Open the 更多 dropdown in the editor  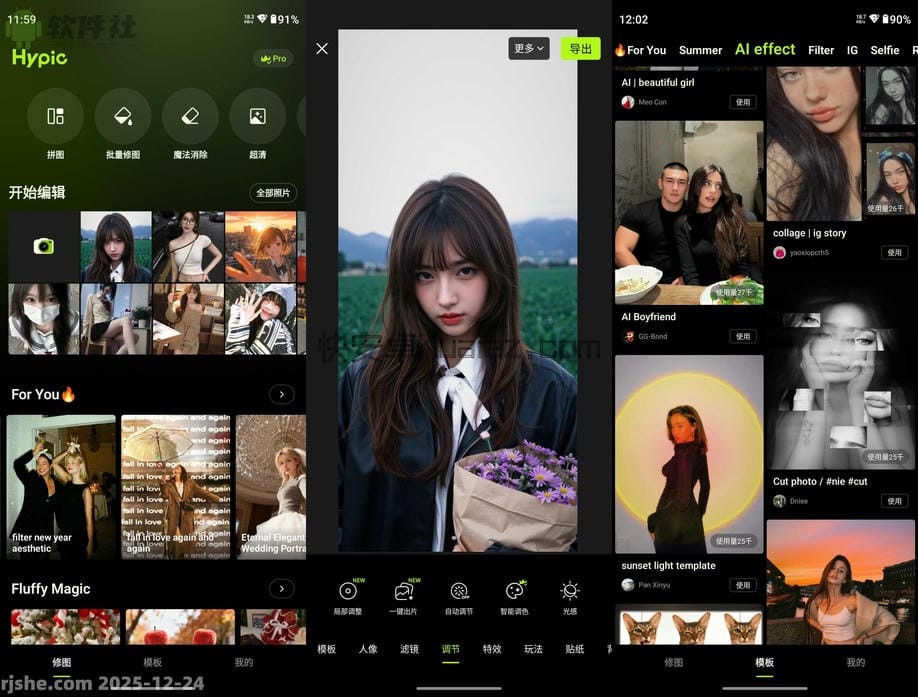(x=528, y=48)
